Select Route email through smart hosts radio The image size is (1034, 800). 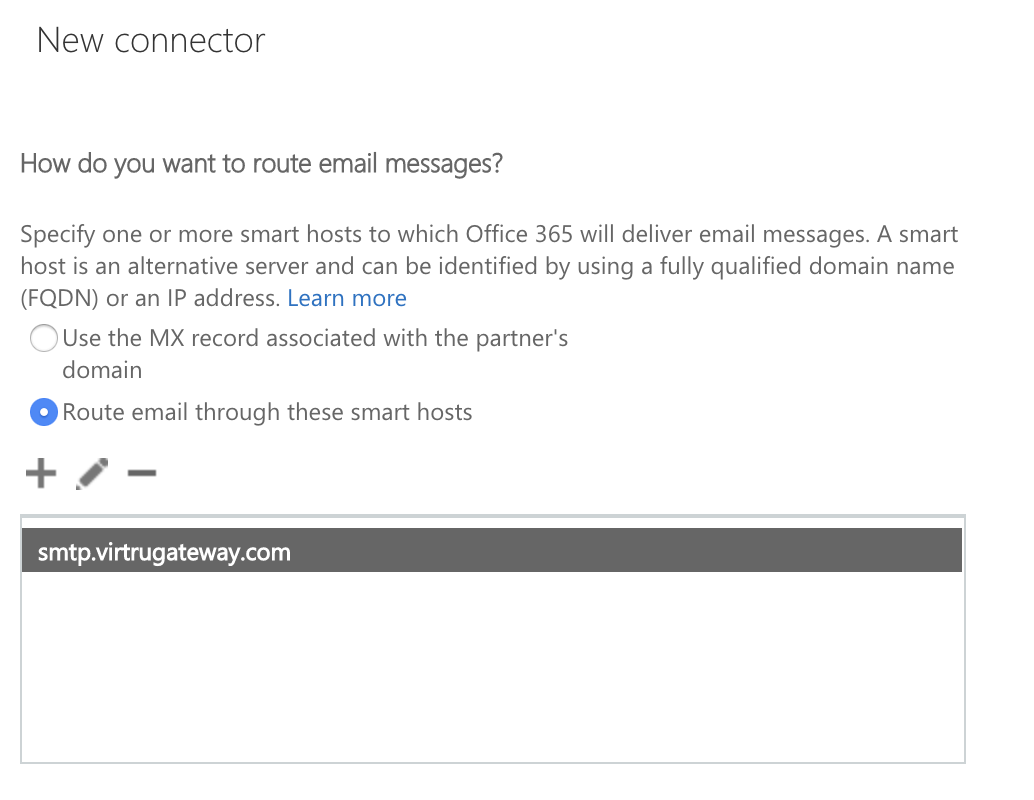pyautogui.click(x=44, y=412)
